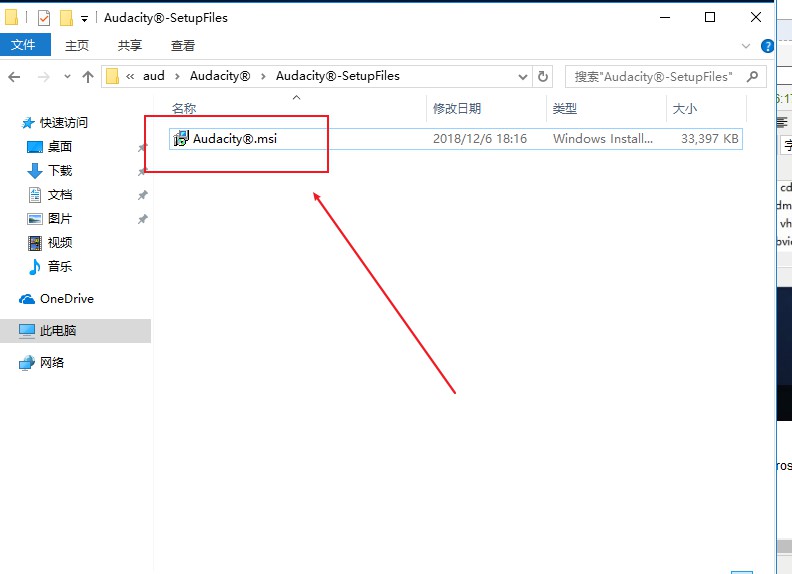792x574 pixels.
Task: Sort files by 修改日期 column
Action: pos(457,109)
